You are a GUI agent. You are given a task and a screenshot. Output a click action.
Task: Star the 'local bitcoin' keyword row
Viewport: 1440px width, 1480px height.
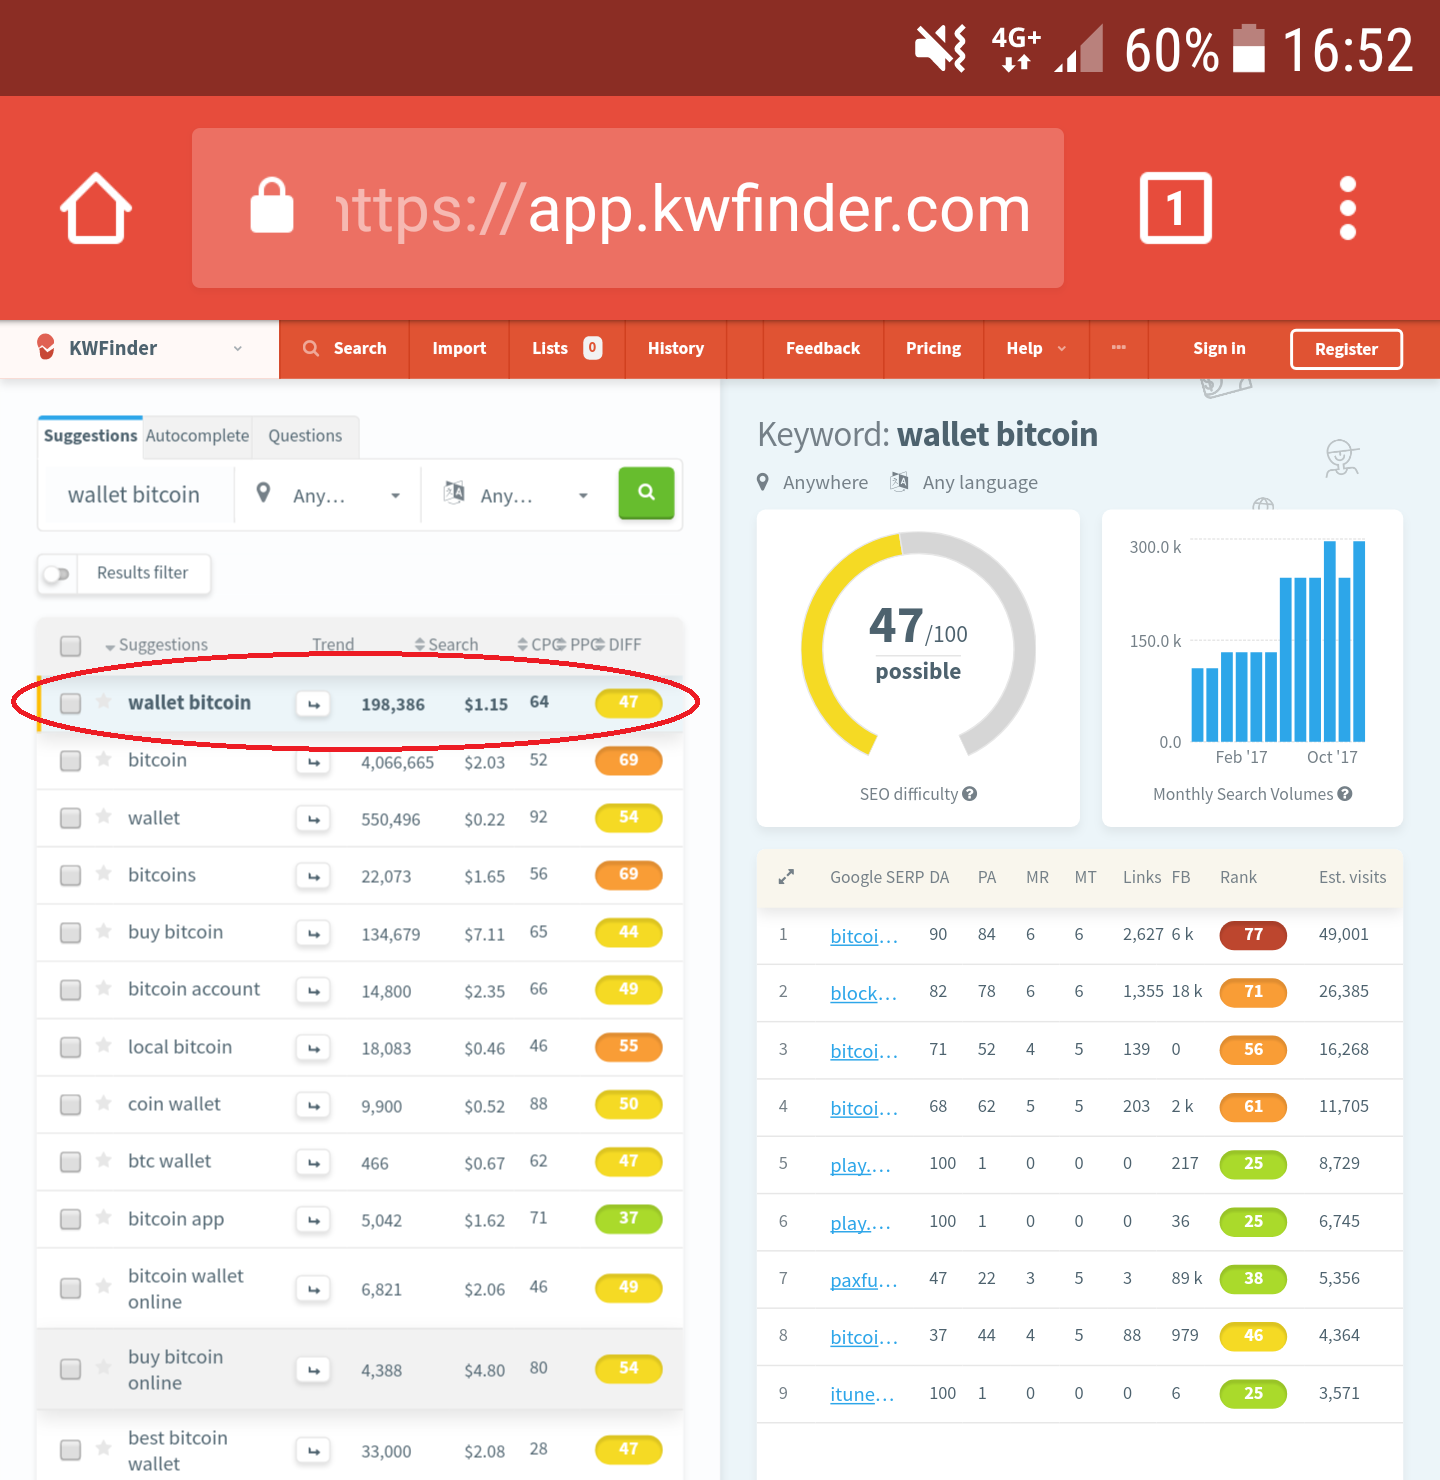coord(104,1046)
